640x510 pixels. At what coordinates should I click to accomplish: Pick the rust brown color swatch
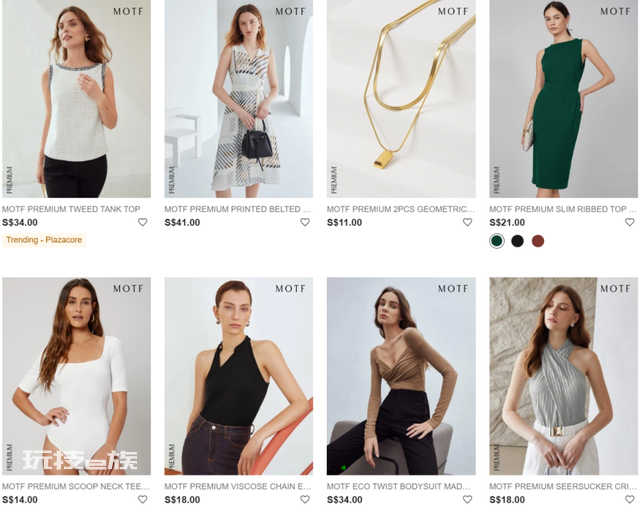click(538, 241)
